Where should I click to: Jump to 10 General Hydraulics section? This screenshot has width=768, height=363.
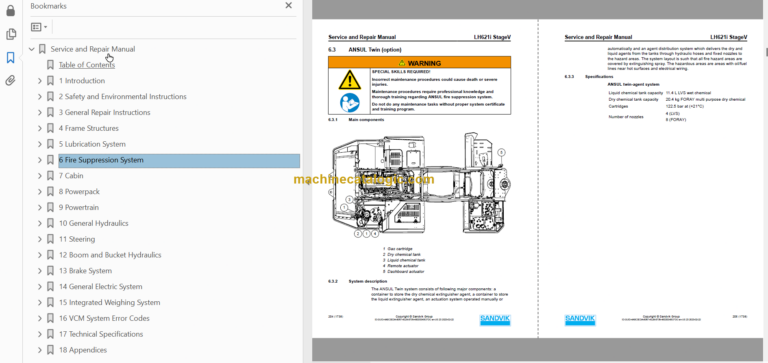[x=94, y=223]
